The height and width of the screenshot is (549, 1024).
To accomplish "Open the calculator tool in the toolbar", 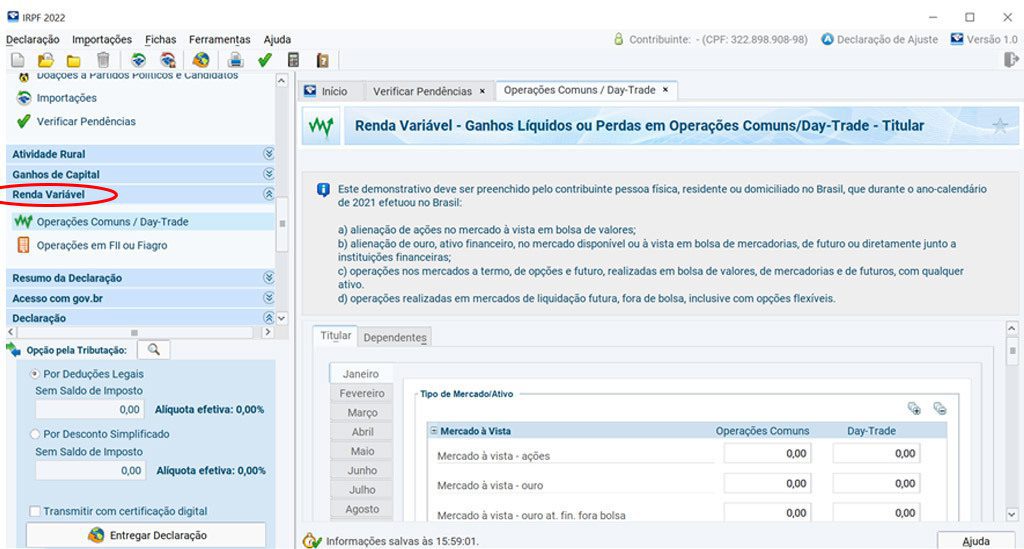I will click(293, 61).
